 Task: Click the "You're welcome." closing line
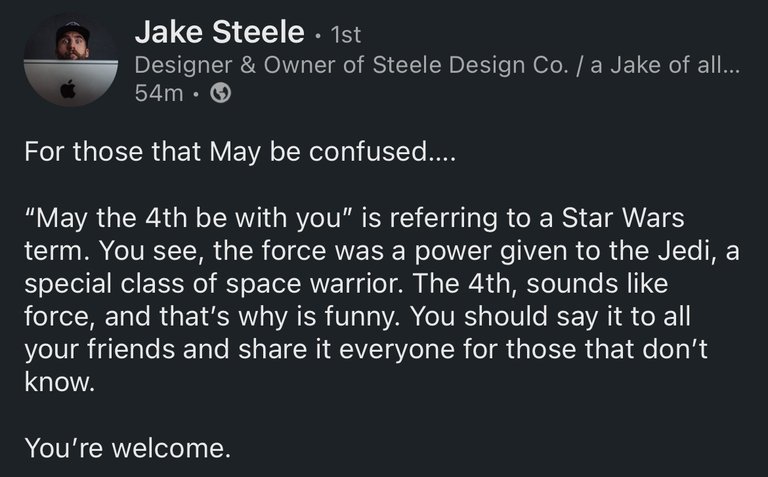[127, 448]
